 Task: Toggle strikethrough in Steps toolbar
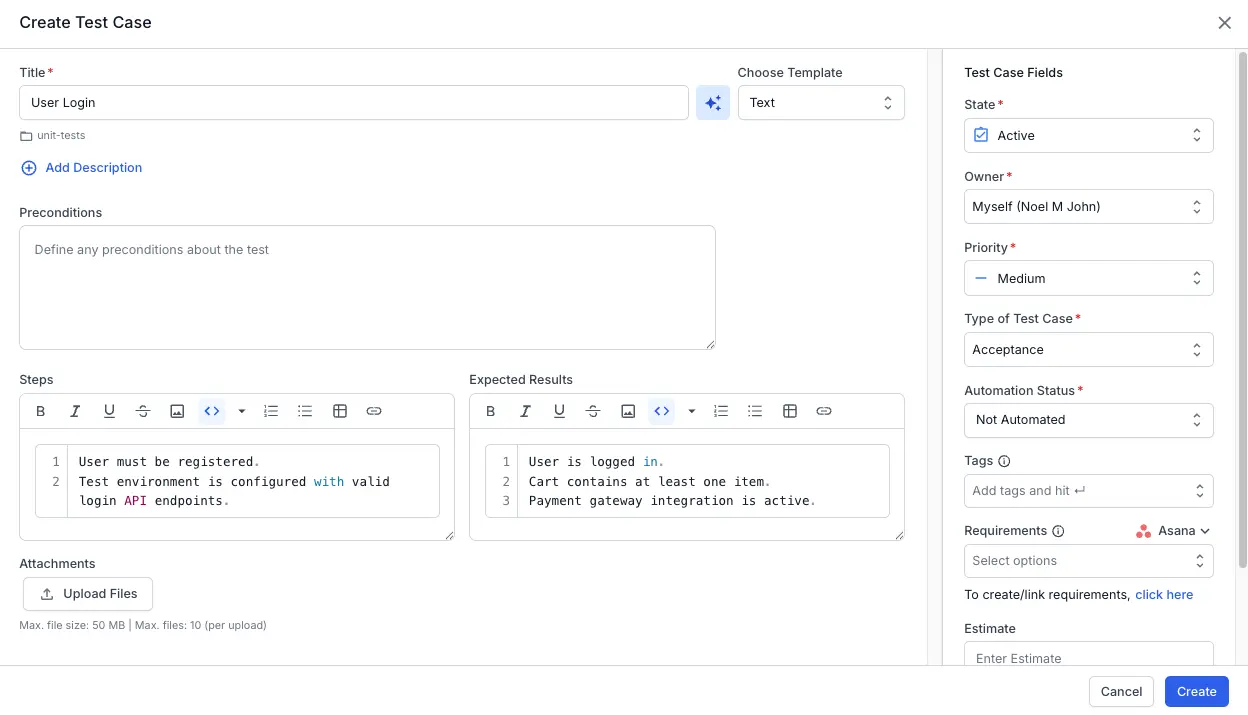coord(143,411)
